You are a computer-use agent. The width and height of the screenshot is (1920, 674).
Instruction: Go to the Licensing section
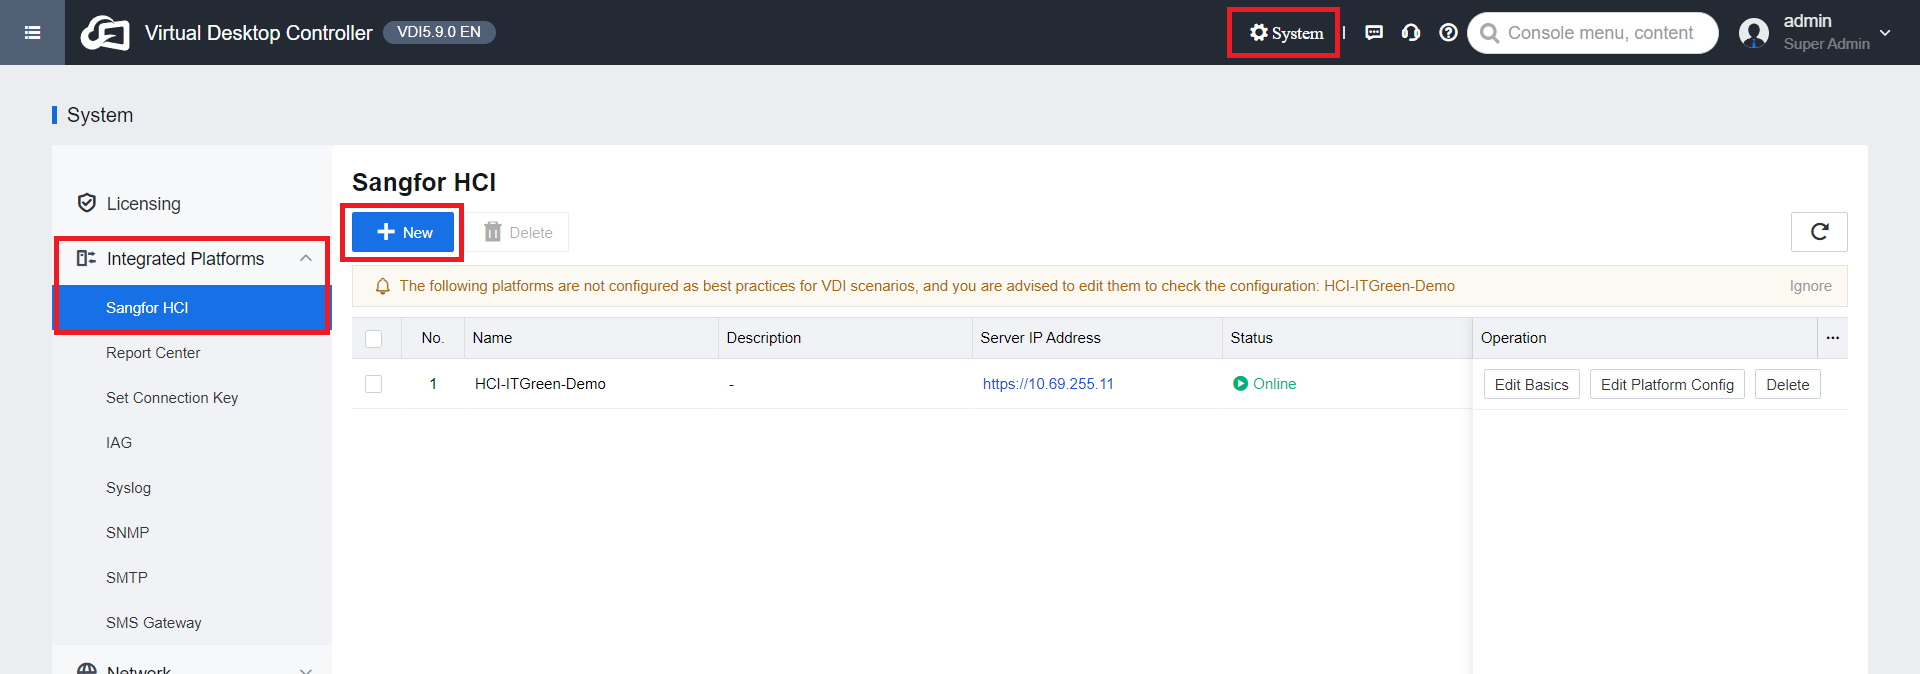tap(143, 203)
